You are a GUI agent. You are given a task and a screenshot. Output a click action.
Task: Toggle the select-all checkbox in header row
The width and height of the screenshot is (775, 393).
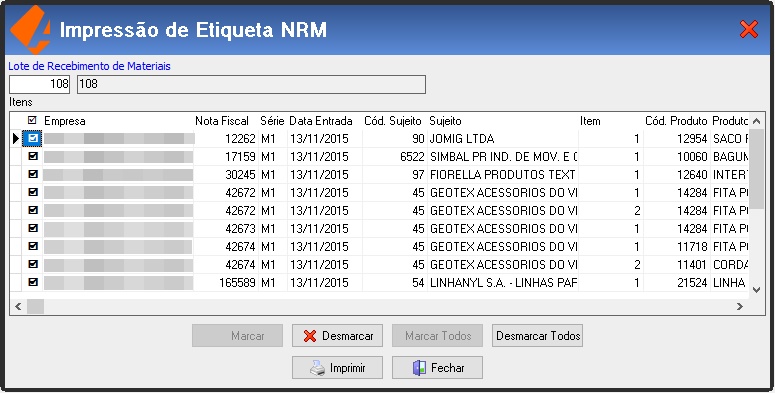[33, 120]
